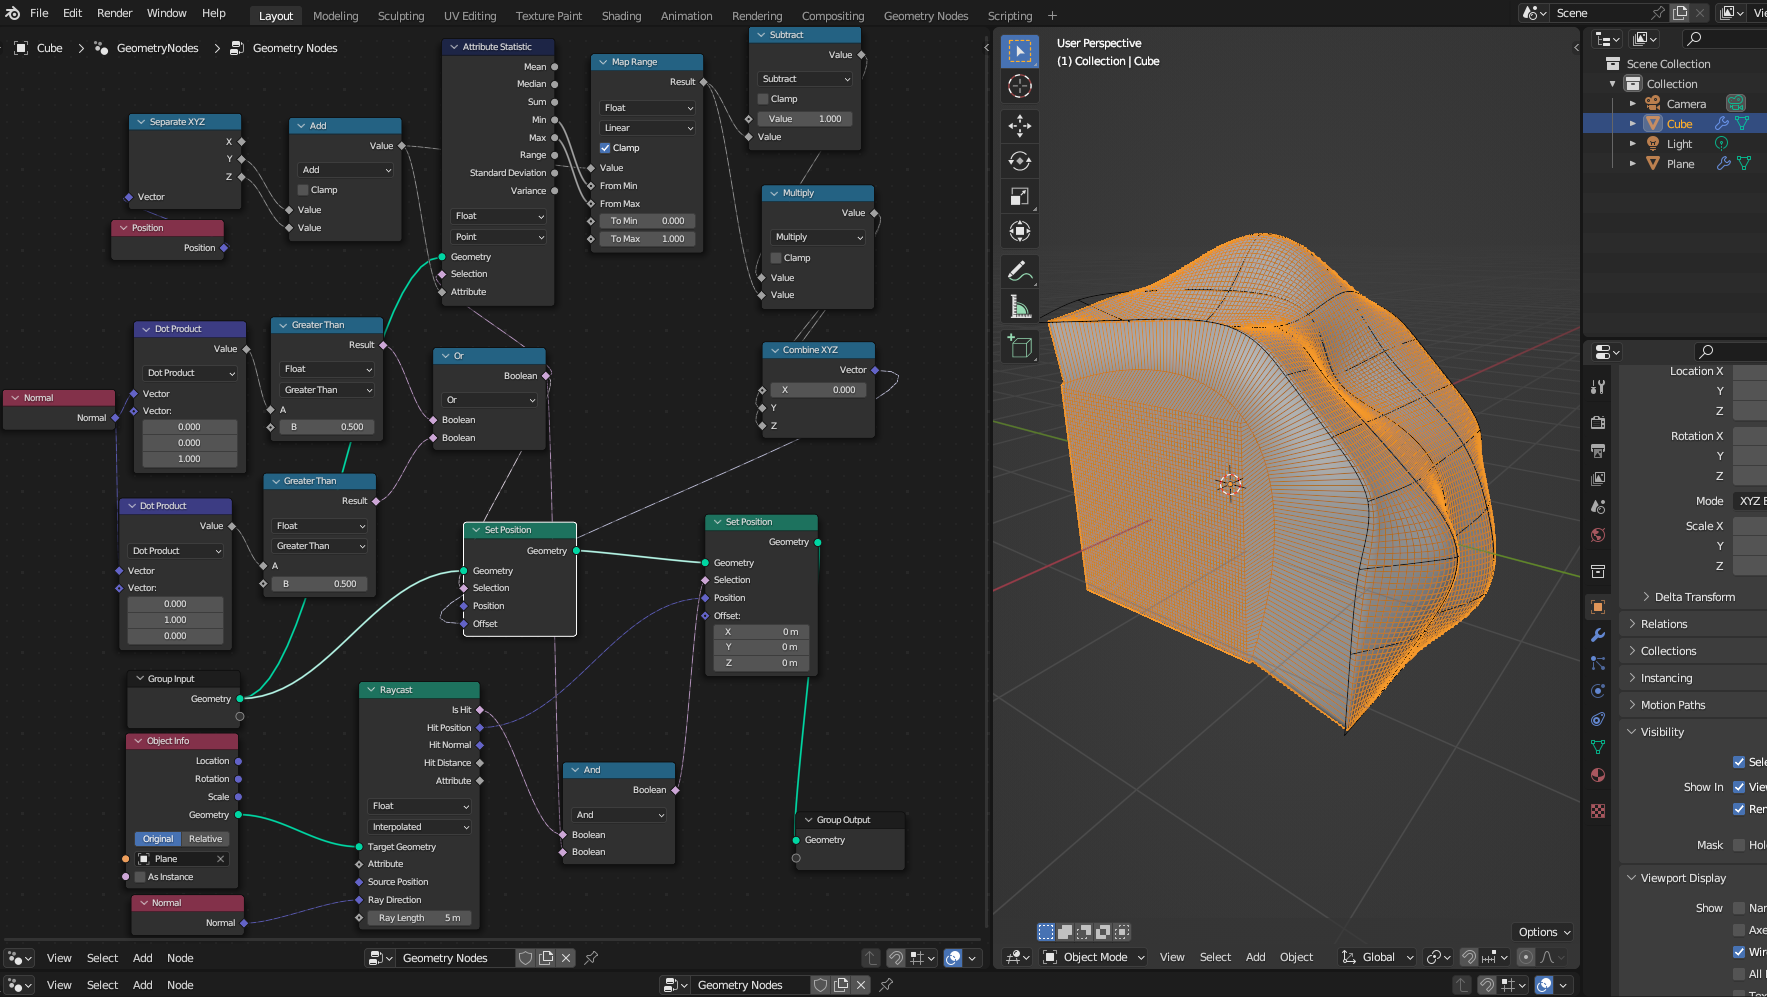Toggle Clamp checkbox in Map Range node
This screenshot has width=1767, height=997.
605,148
